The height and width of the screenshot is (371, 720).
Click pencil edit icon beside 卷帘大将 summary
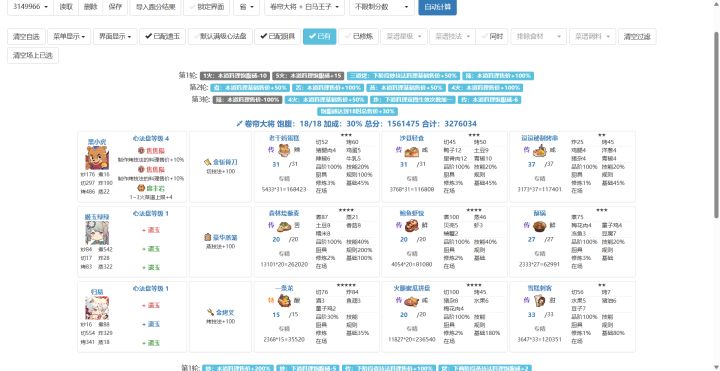(239, 124)
